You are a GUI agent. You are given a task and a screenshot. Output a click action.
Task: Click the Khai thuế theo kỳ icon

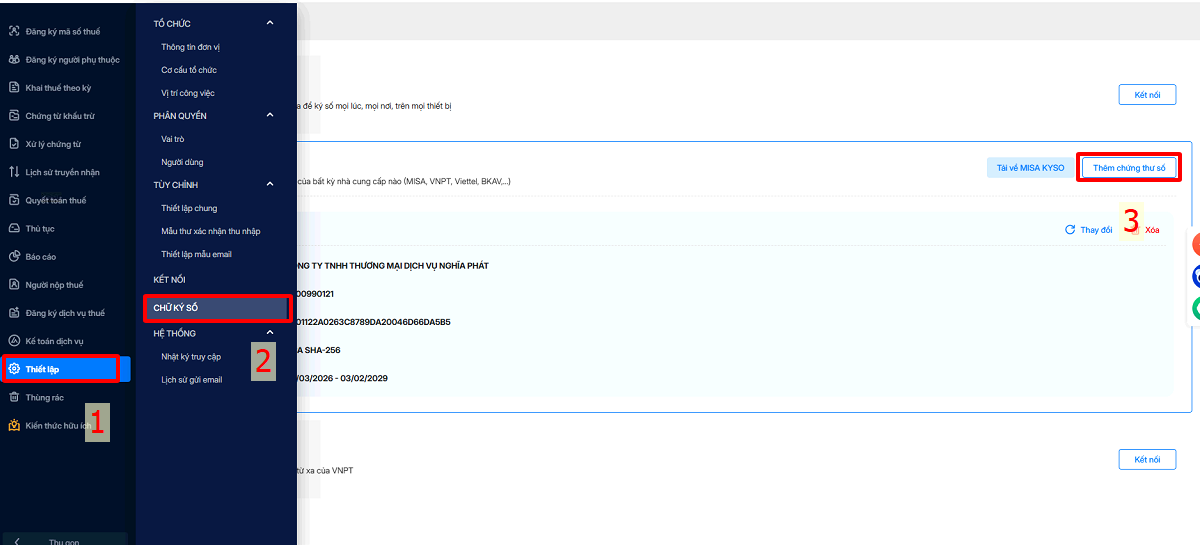(14, 88)
